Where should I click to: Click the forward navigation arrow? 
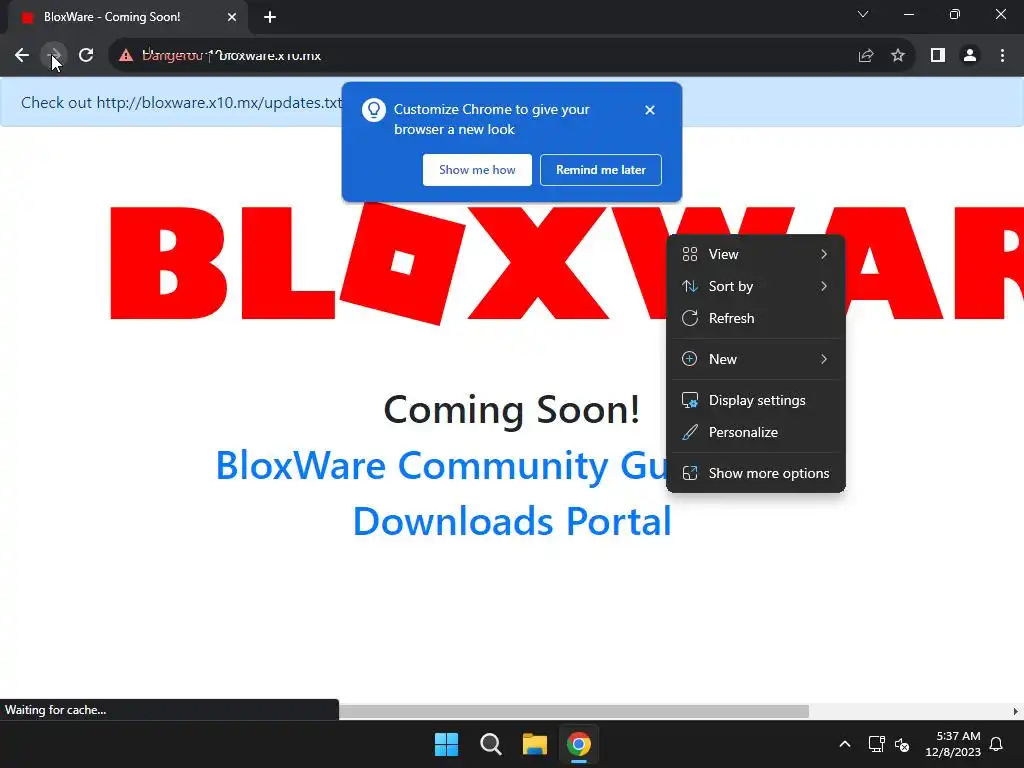(54, 56)
